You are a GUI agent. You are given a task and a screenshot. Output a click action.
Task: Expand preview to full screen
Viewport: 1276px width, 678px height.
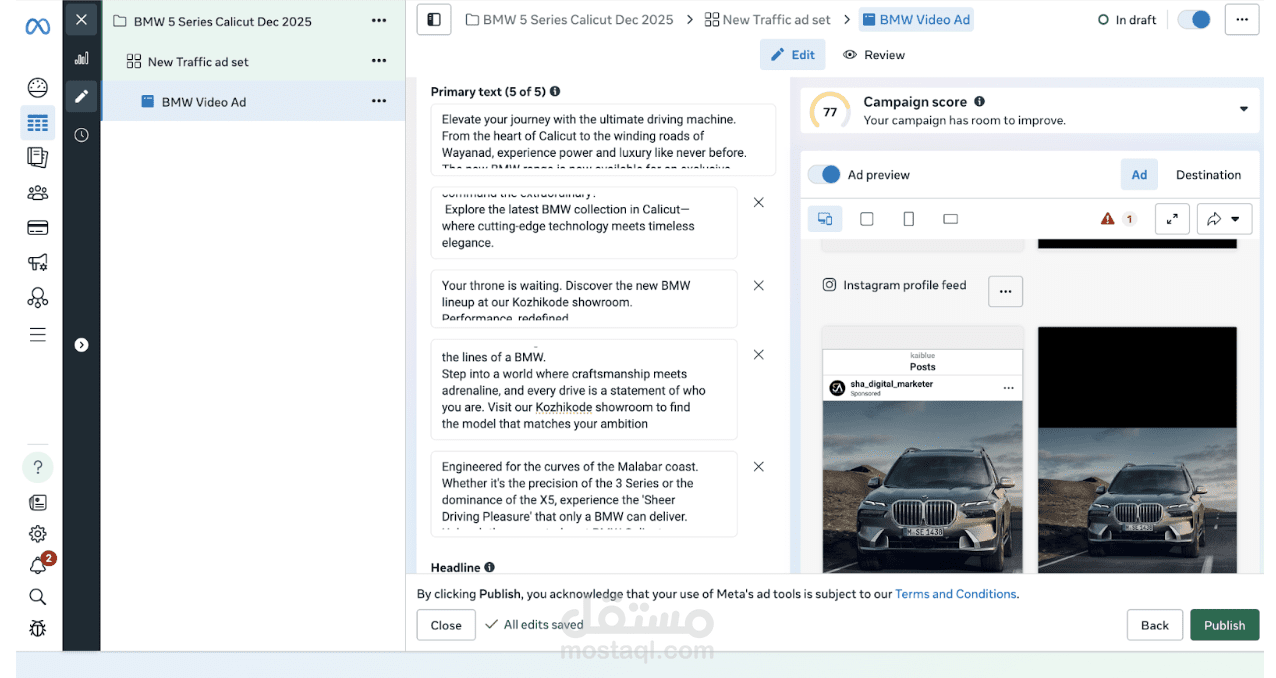pyautogui.click(x=1172, y=219)
